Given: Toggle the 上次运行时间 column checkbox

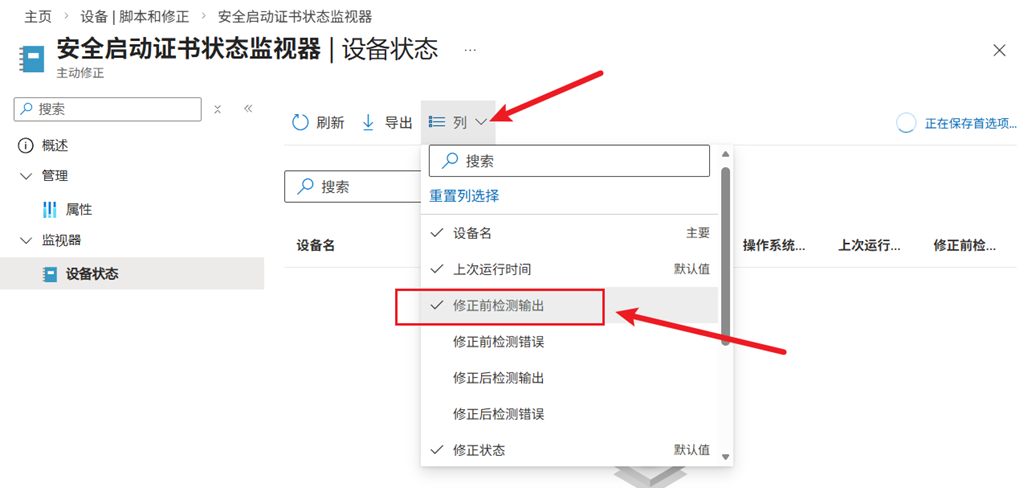Looking at the screenshot, I should coord(437,269).
